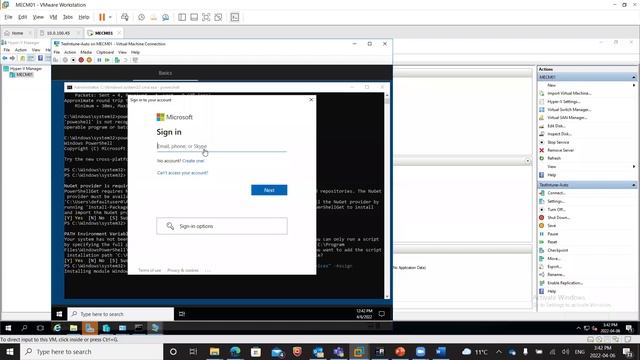Open Microsoft Edge from host taskbar

[x=235, y=352]
